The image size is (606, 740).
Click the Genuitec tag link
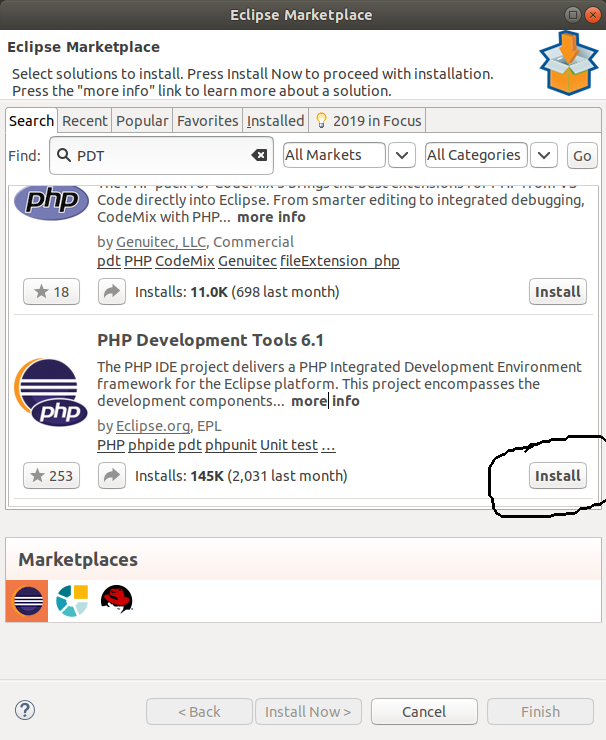tap(247, 261)
